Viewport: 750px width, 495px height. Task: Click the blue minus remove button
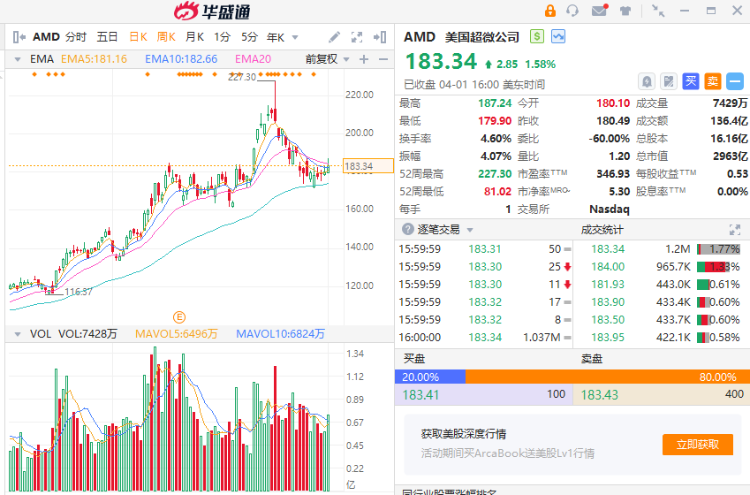(735, 81)
